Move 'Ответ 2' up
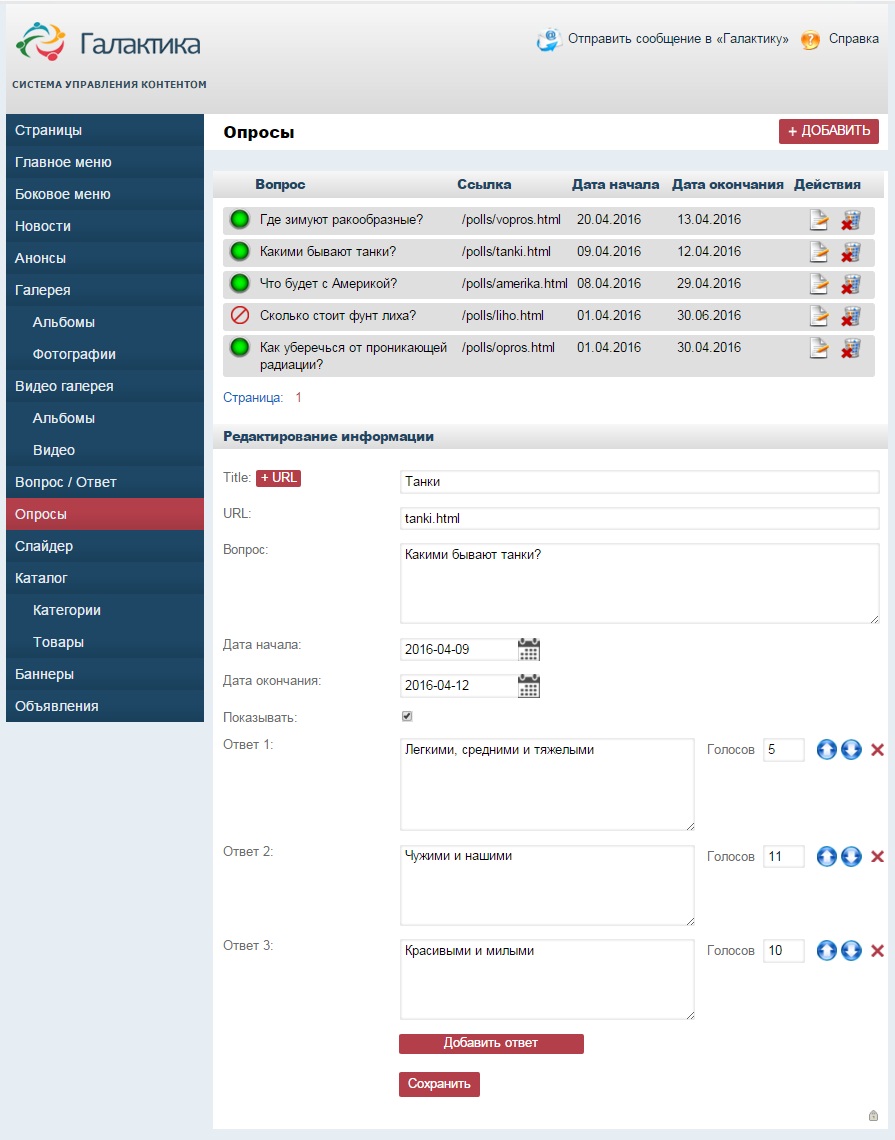Viewport: 895px width, 1140px height. pos(827,856)
